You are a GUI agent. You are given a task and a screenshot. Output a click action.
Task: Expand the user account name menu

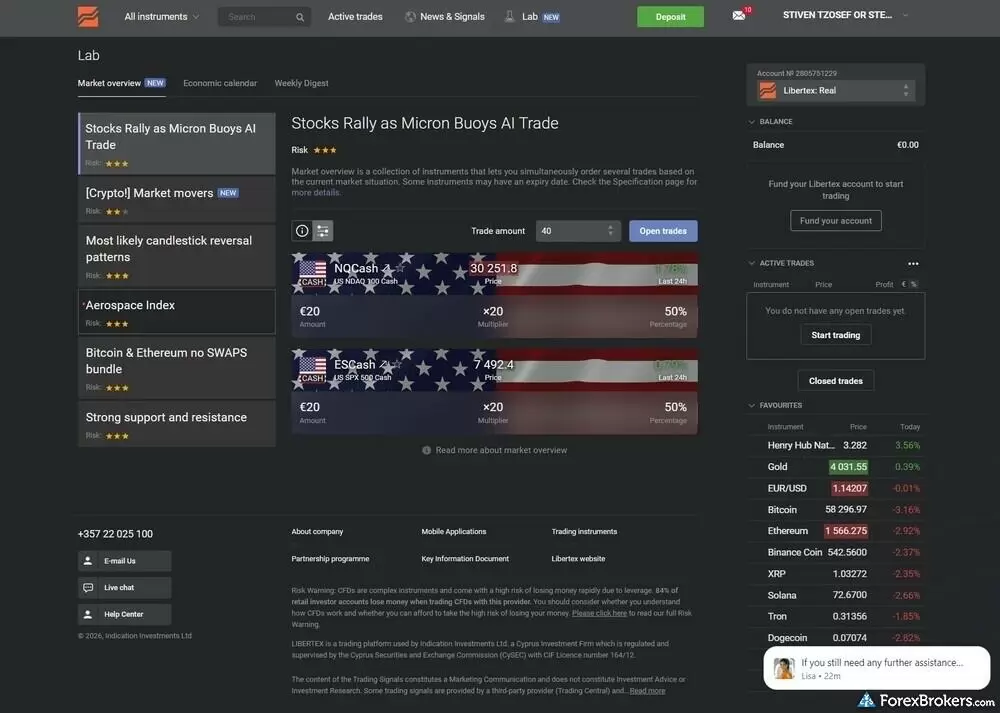tap(845, 15)
